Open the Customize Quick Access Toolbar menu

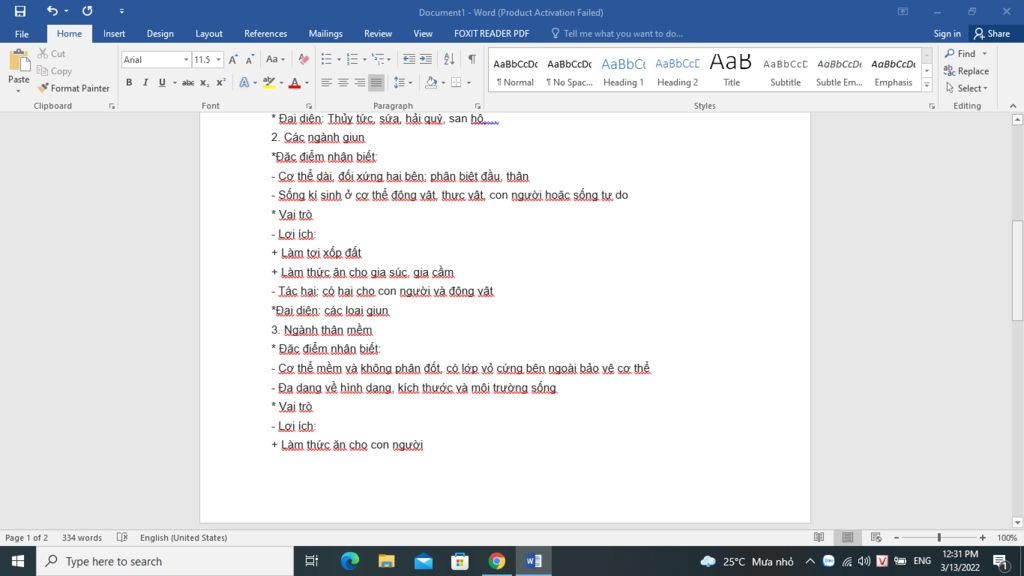(121, 11)
